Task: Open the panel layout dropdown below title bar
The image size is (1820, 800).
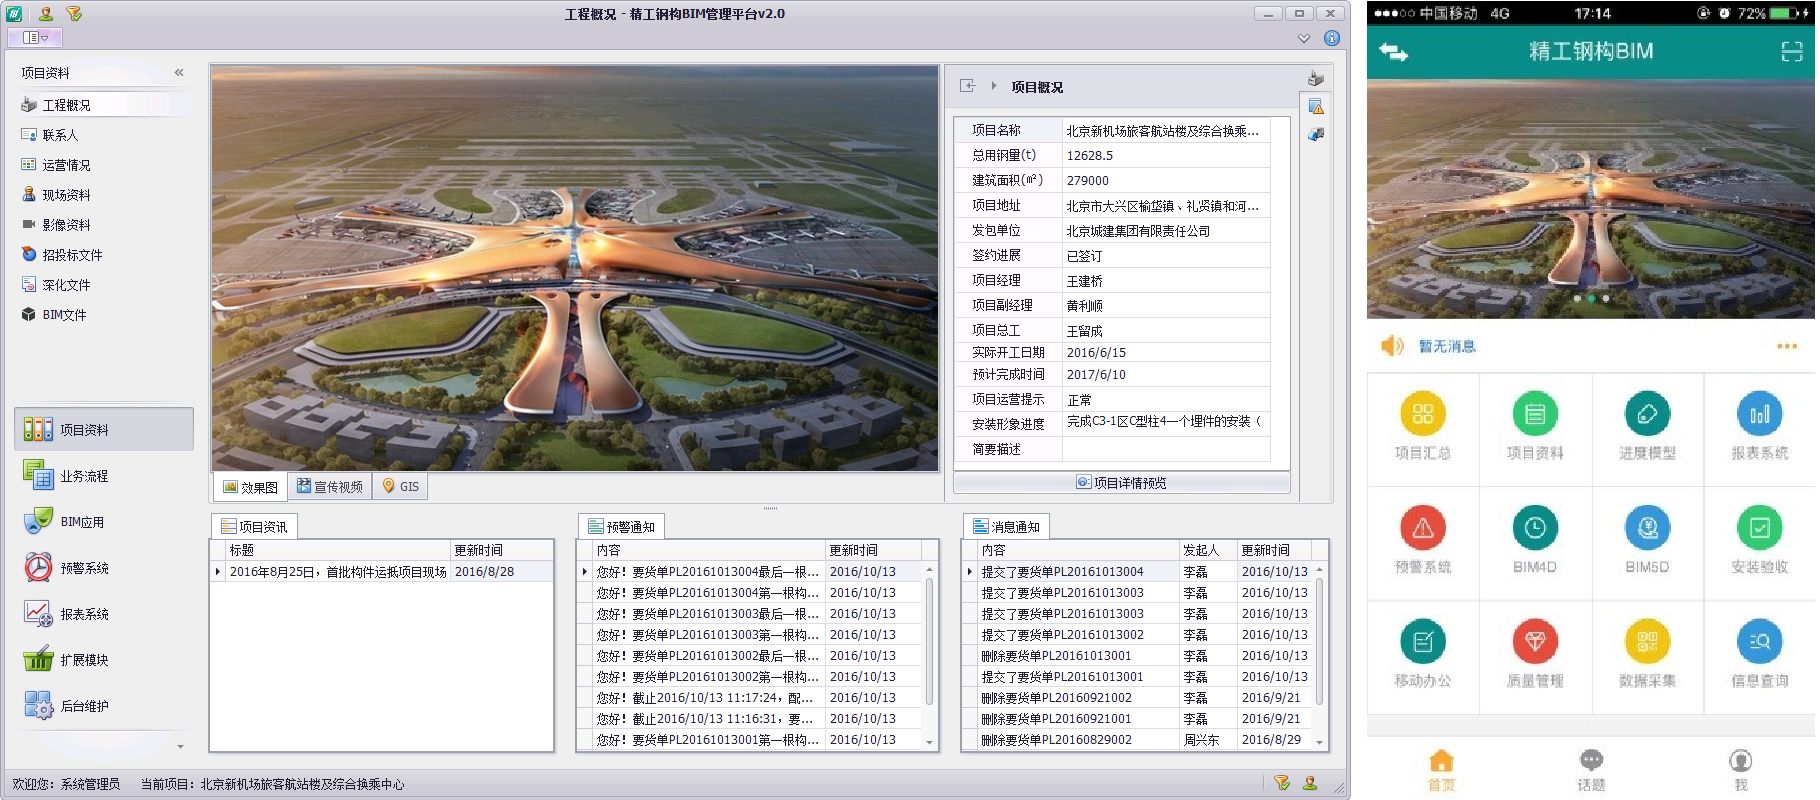Action: 35,37
